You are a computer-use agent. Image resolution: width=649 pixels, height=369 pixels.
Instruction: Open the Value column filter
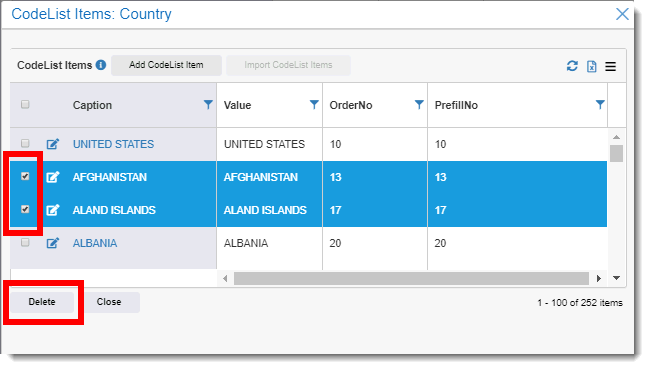314,105
